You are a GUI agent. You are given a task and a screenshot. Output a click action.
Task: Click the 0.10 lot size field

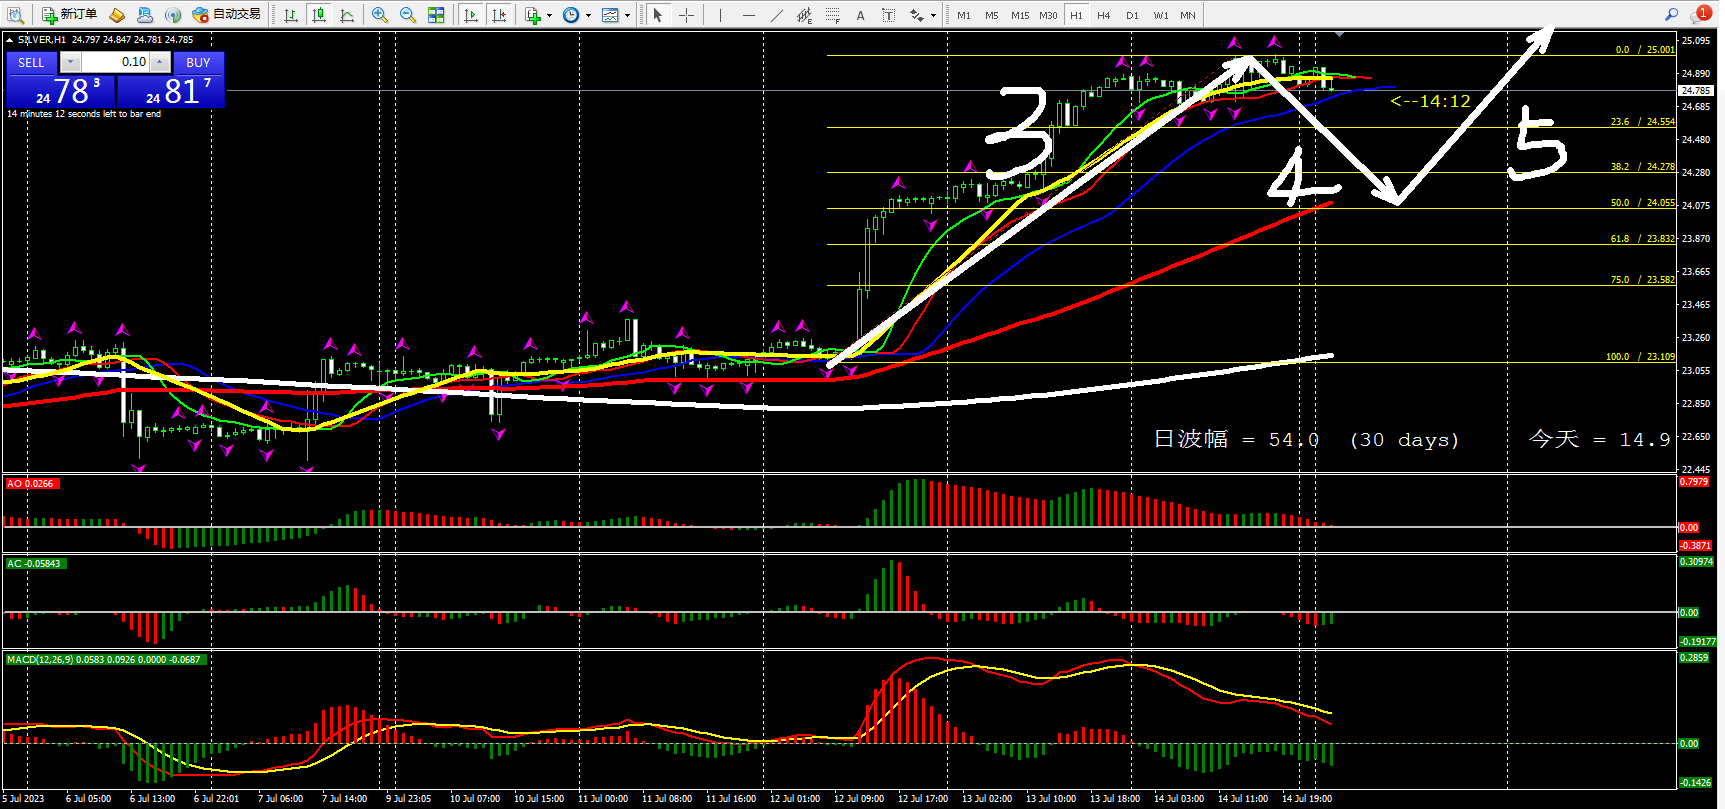116,62
